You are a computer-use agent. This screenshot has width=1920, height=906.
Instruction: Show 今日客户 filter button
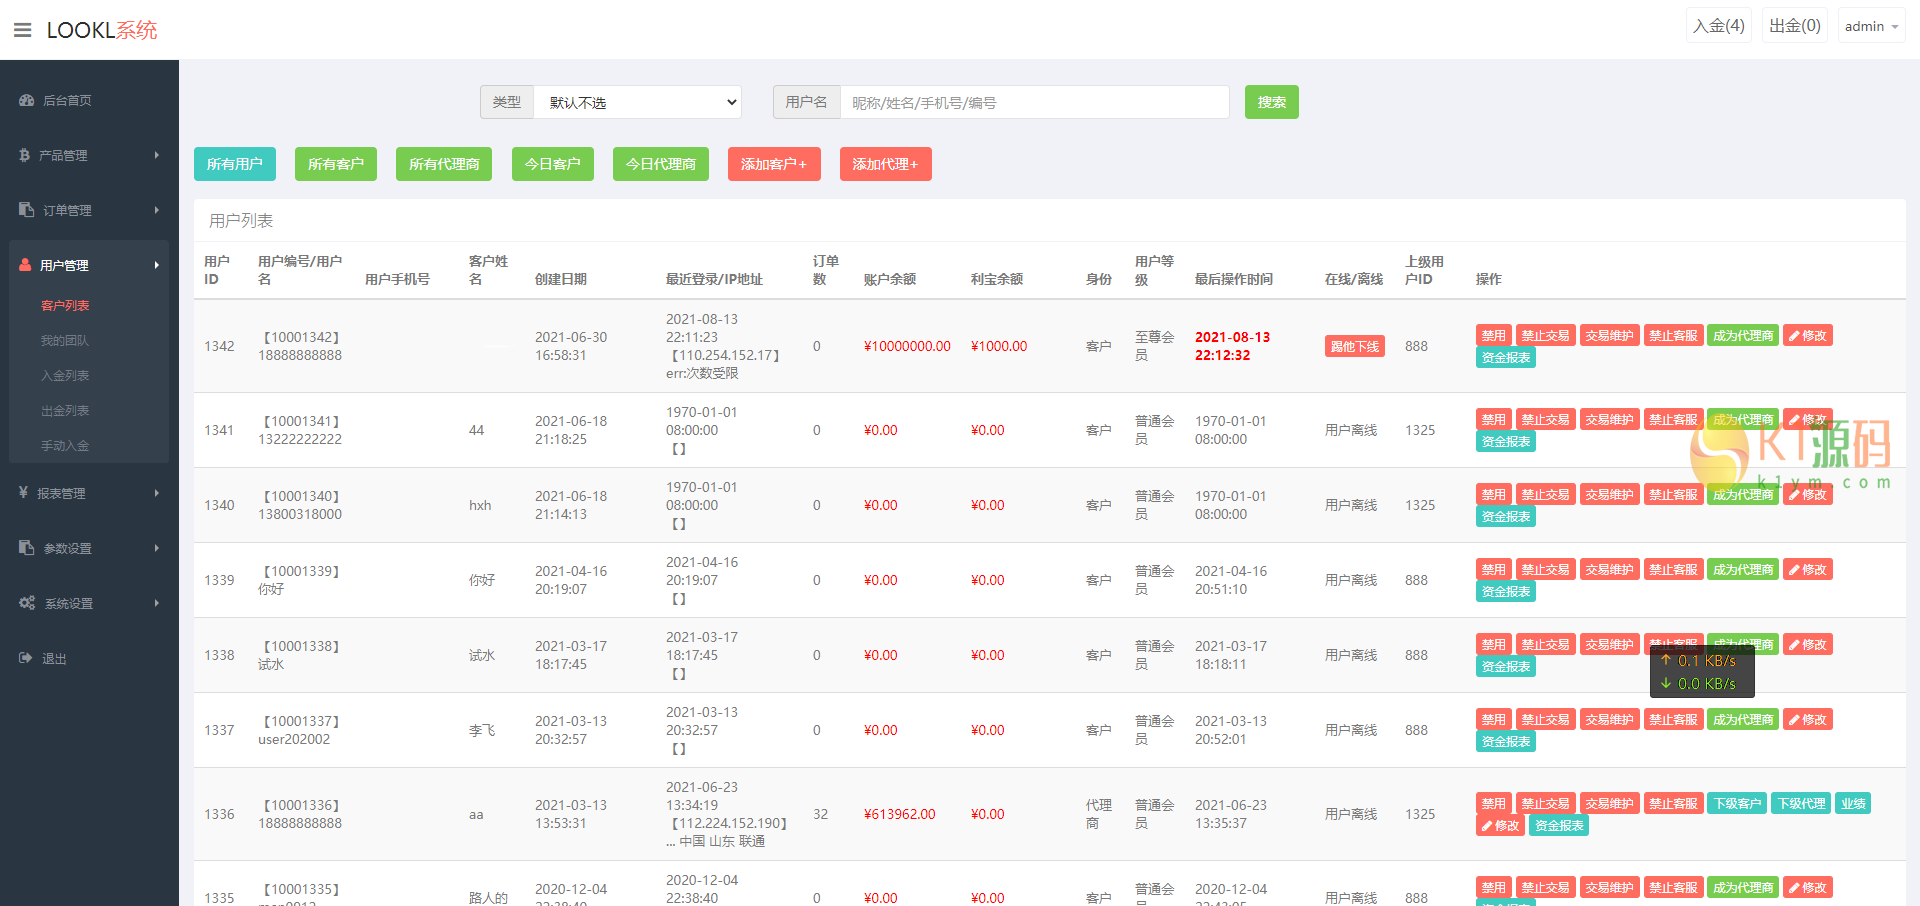pyautogui.click(x=553, y=164)
